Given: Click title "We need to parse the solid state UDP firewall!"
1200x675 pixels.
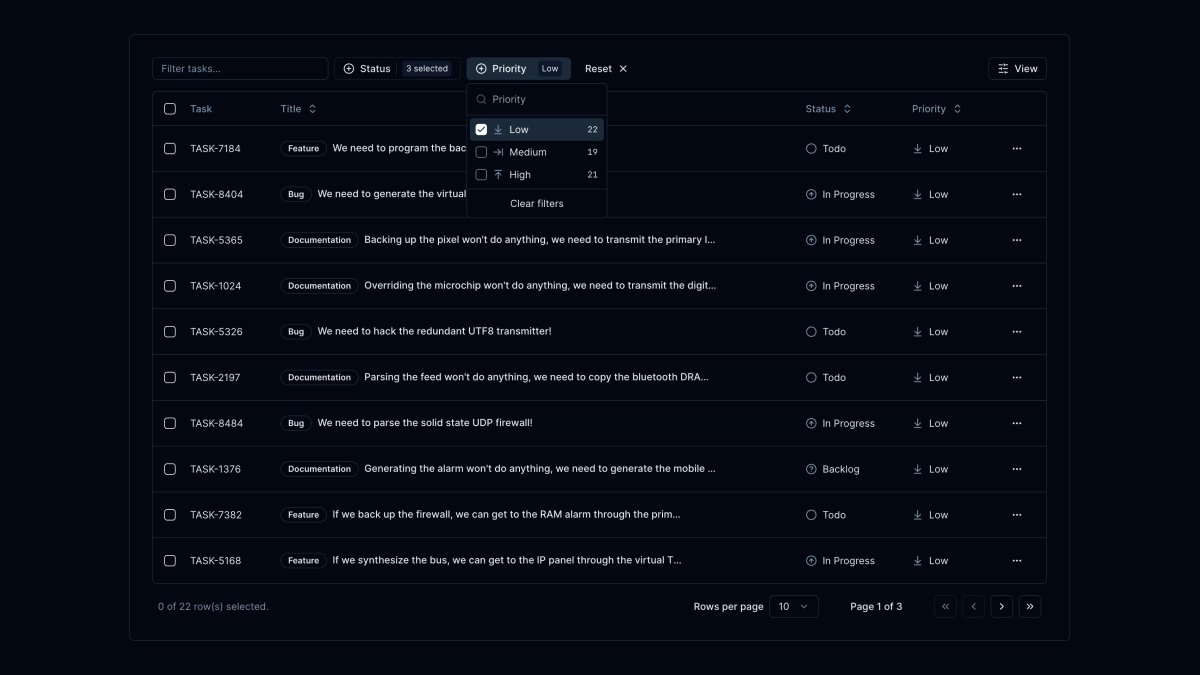Looking at the screenshot, I should point(425,423).
